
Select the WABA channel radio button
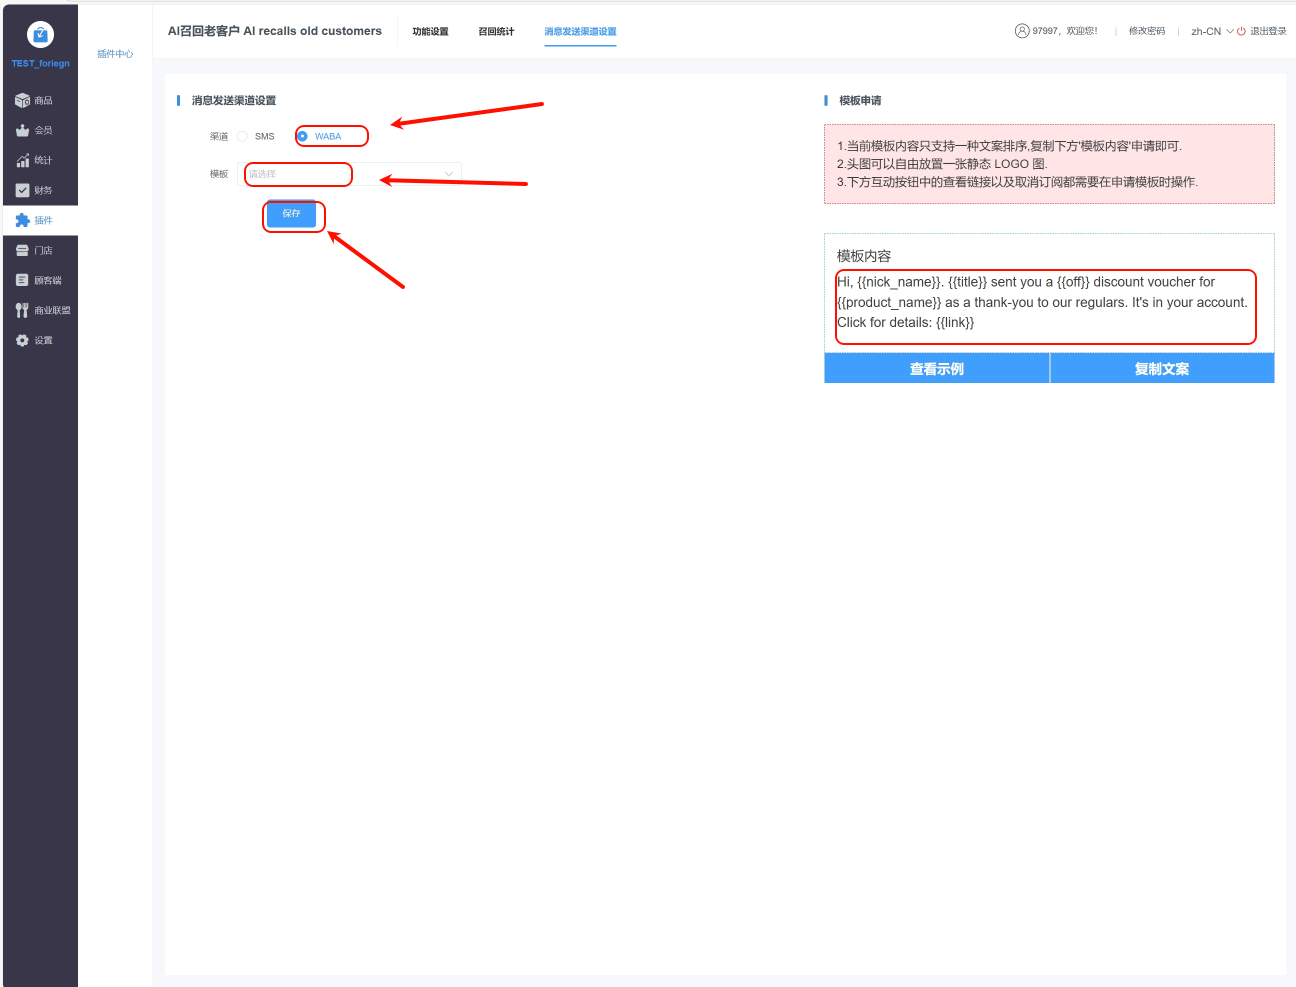pyautogui.click(x=303, y=137)
